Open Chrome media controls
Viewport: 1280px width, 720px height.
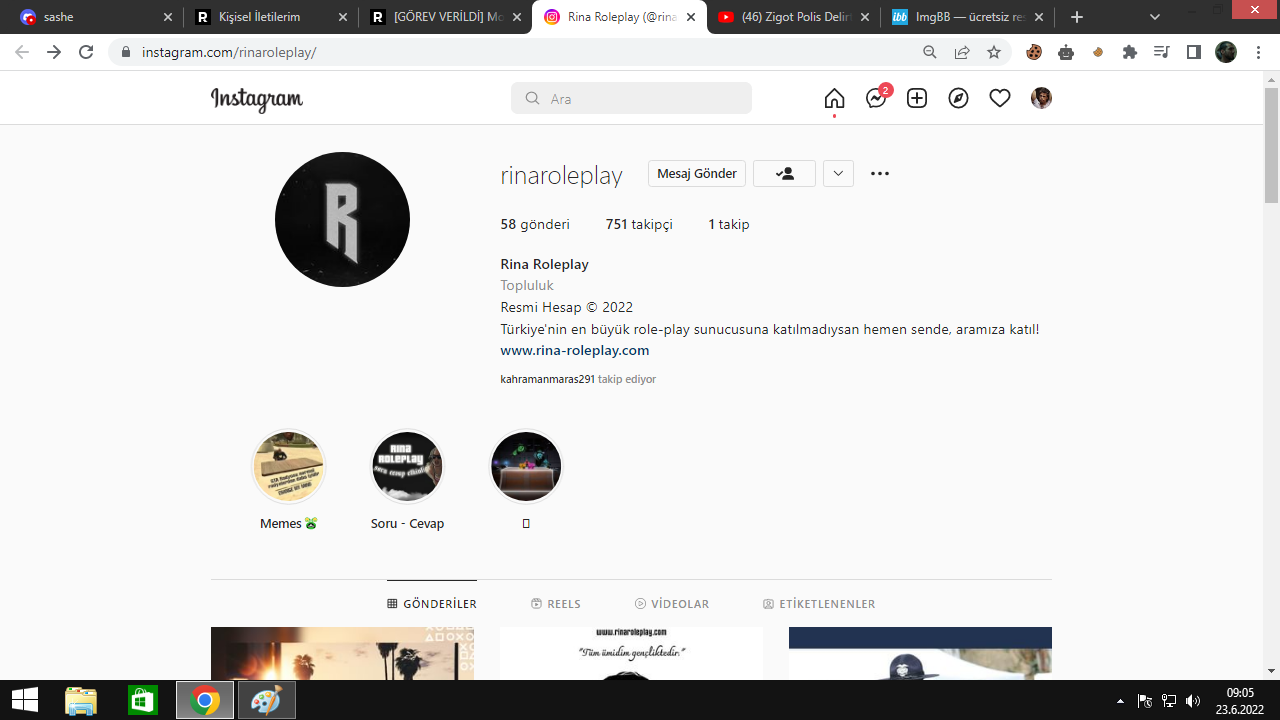coord(1162,52)
